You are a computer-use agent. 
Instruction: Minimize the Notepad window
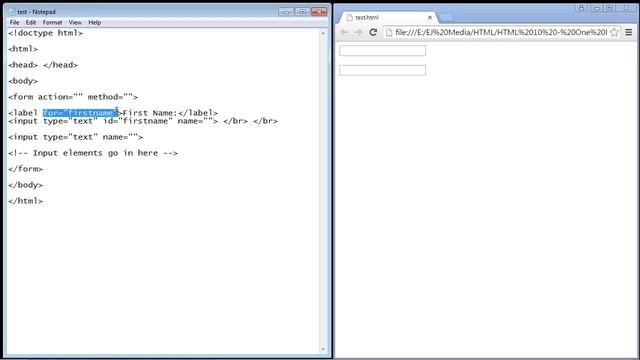pos(286,12)
